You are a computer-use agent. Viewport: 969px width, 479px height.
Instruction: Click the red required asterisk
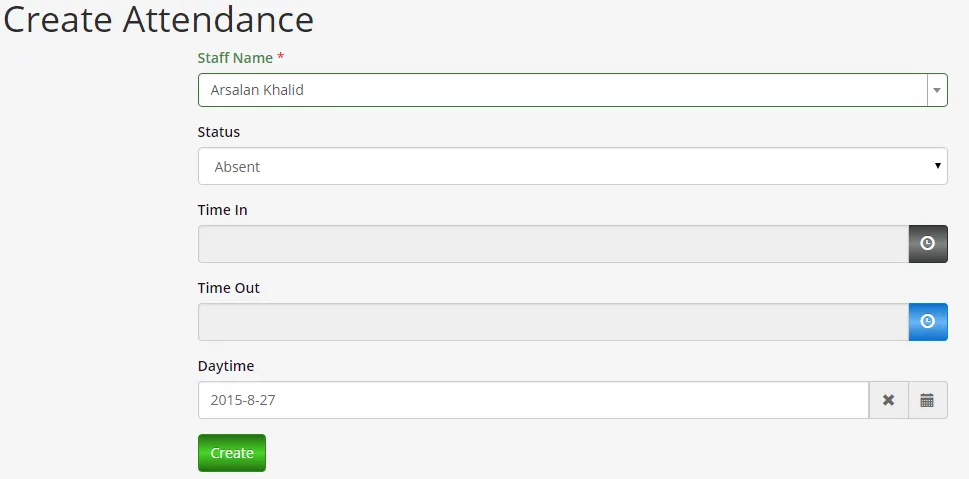click(x=281, y=58)
